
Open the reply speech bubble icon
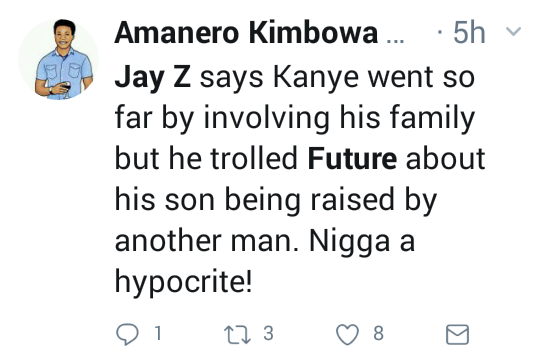127,334
